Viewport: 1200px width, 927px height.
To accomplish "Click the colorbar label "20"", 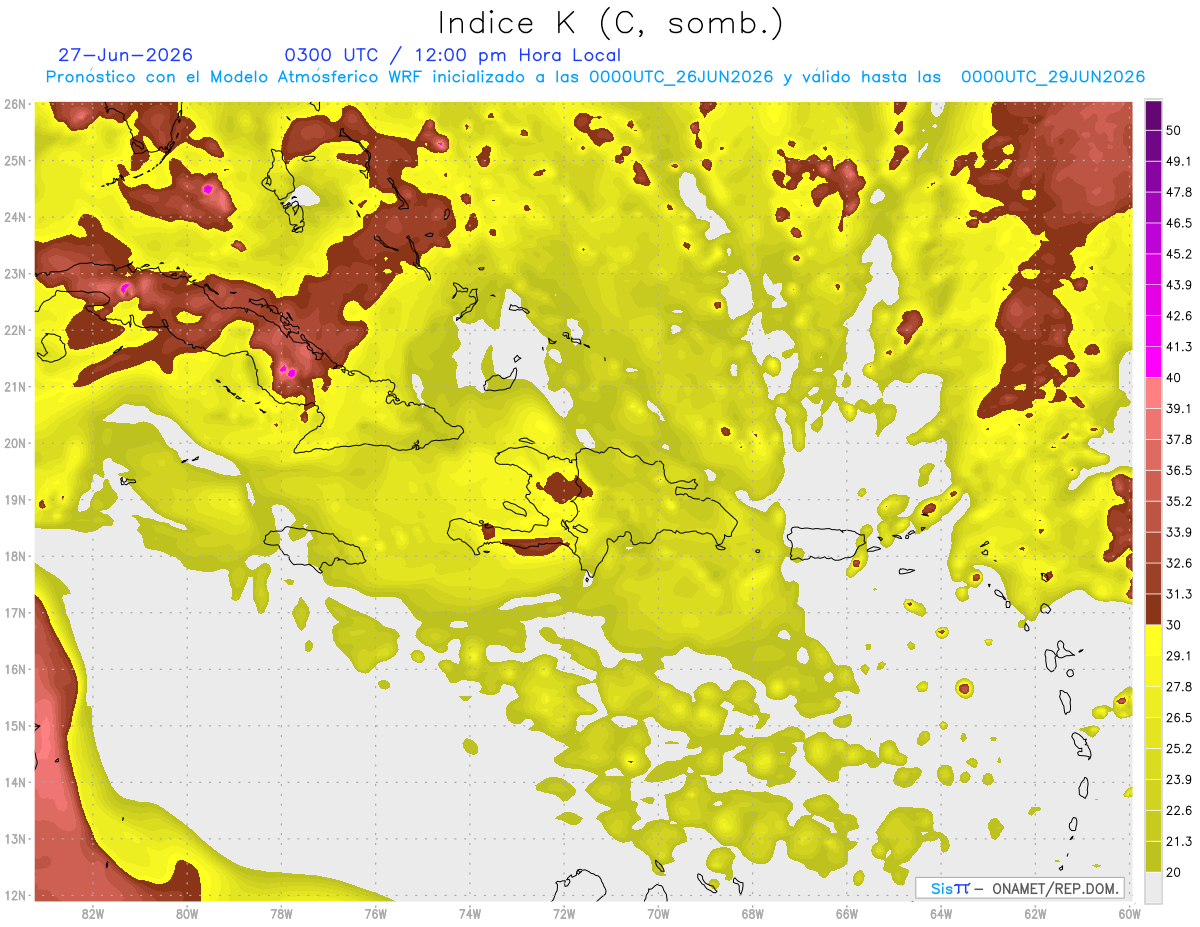I will coord(1173,872).
